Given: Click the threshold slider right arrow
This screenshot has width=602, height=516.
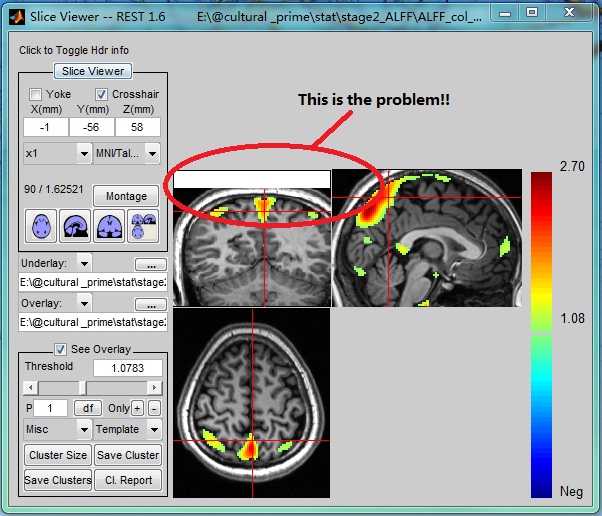Looking at the screenshot, I should coord(154,388).
